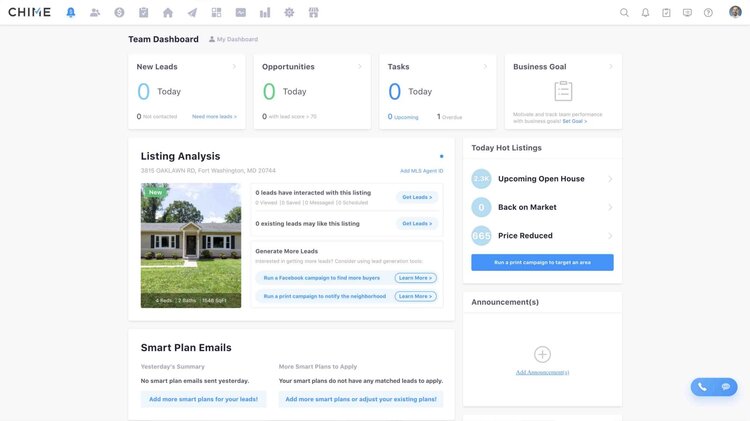
Task: Click the Set Goal link
Action: (574, 122)
